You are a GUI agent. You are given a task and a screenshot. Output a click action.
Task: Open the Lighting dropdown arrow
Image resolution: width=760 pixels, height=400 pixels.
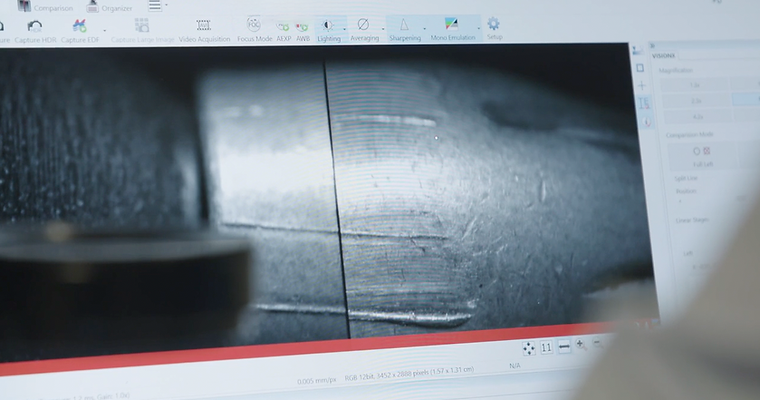[x=345, y=30]
